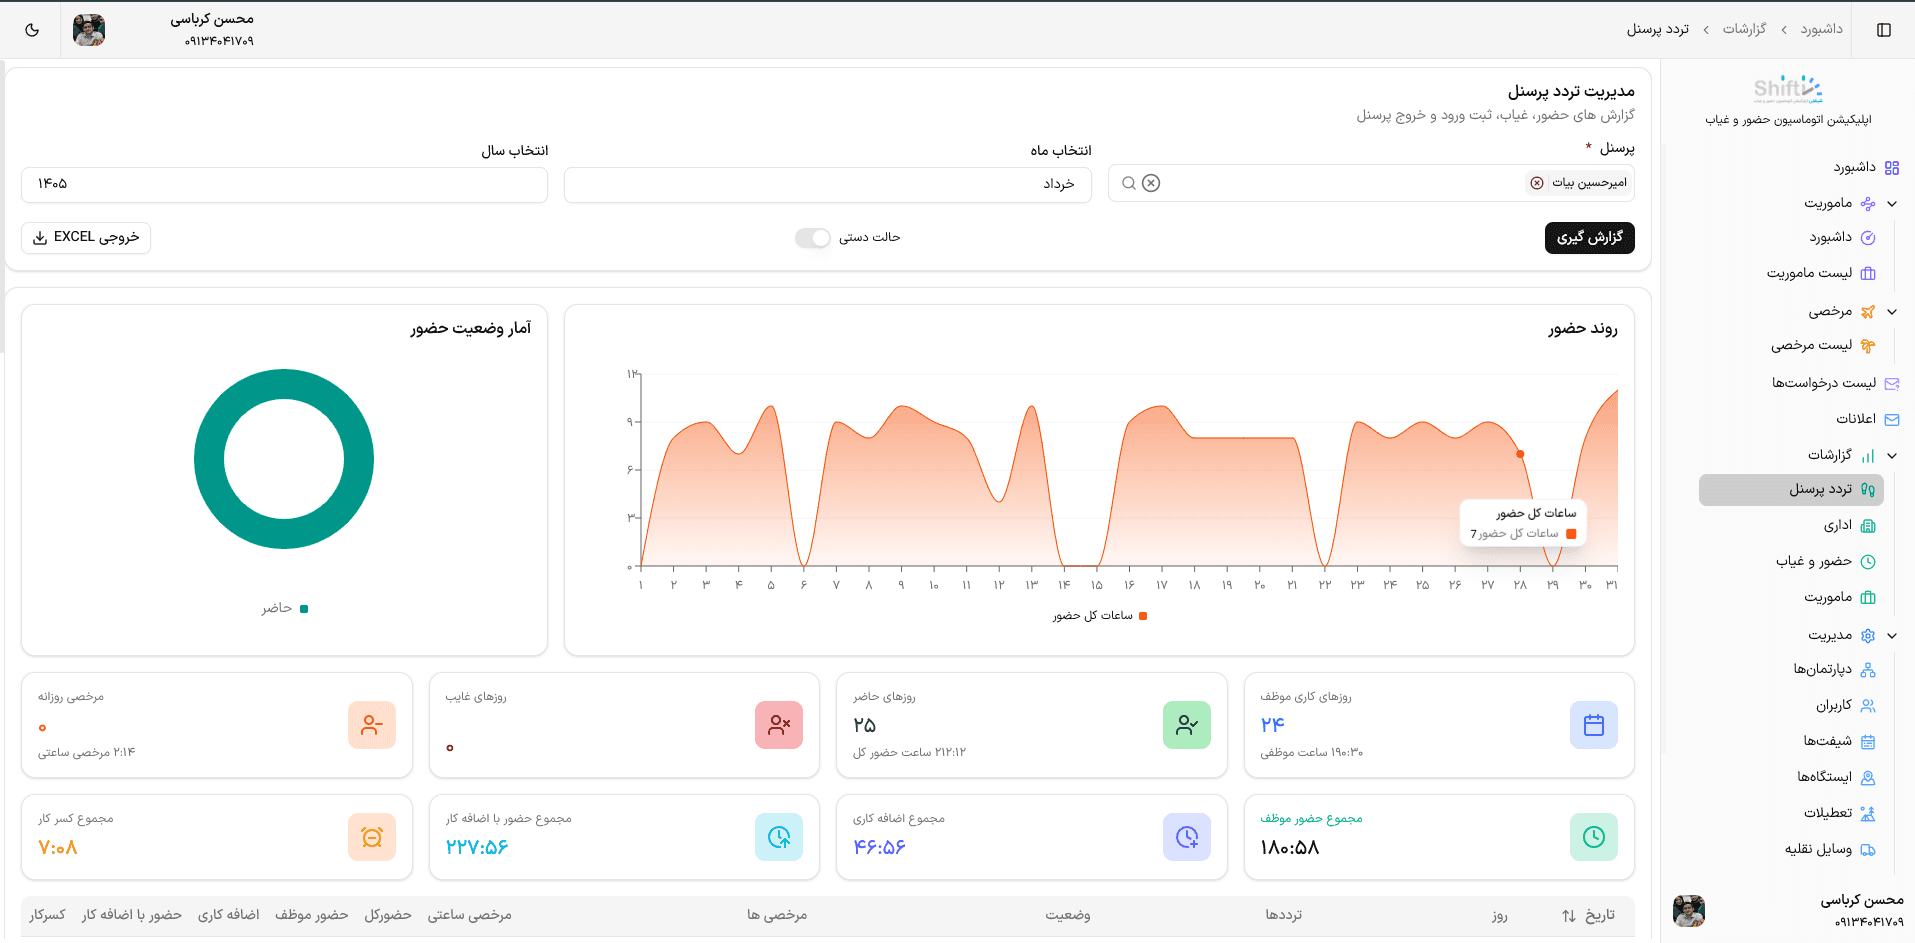Viewport: 1915px width, 943px height.
Task: Open لیست ماموریت in the sidebar
Action: click(x=1820, y=273)
